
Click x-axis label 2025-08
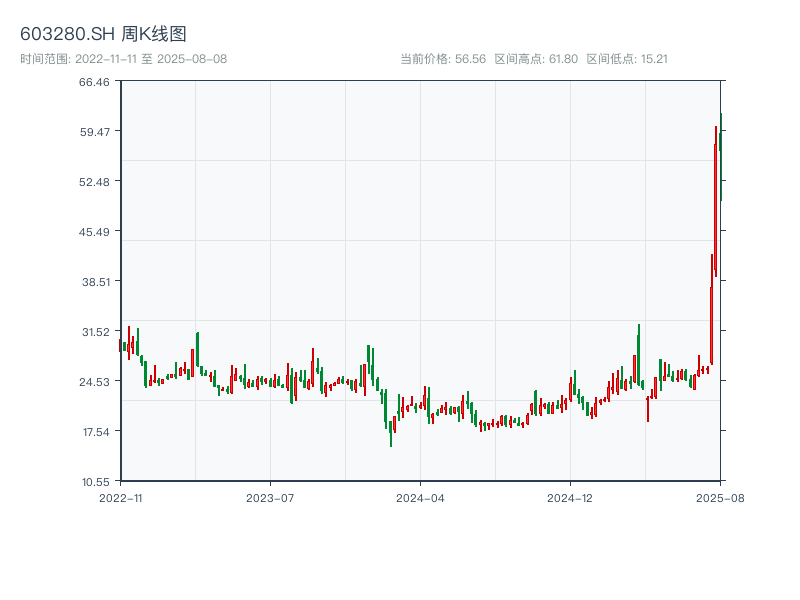point(720,498)
